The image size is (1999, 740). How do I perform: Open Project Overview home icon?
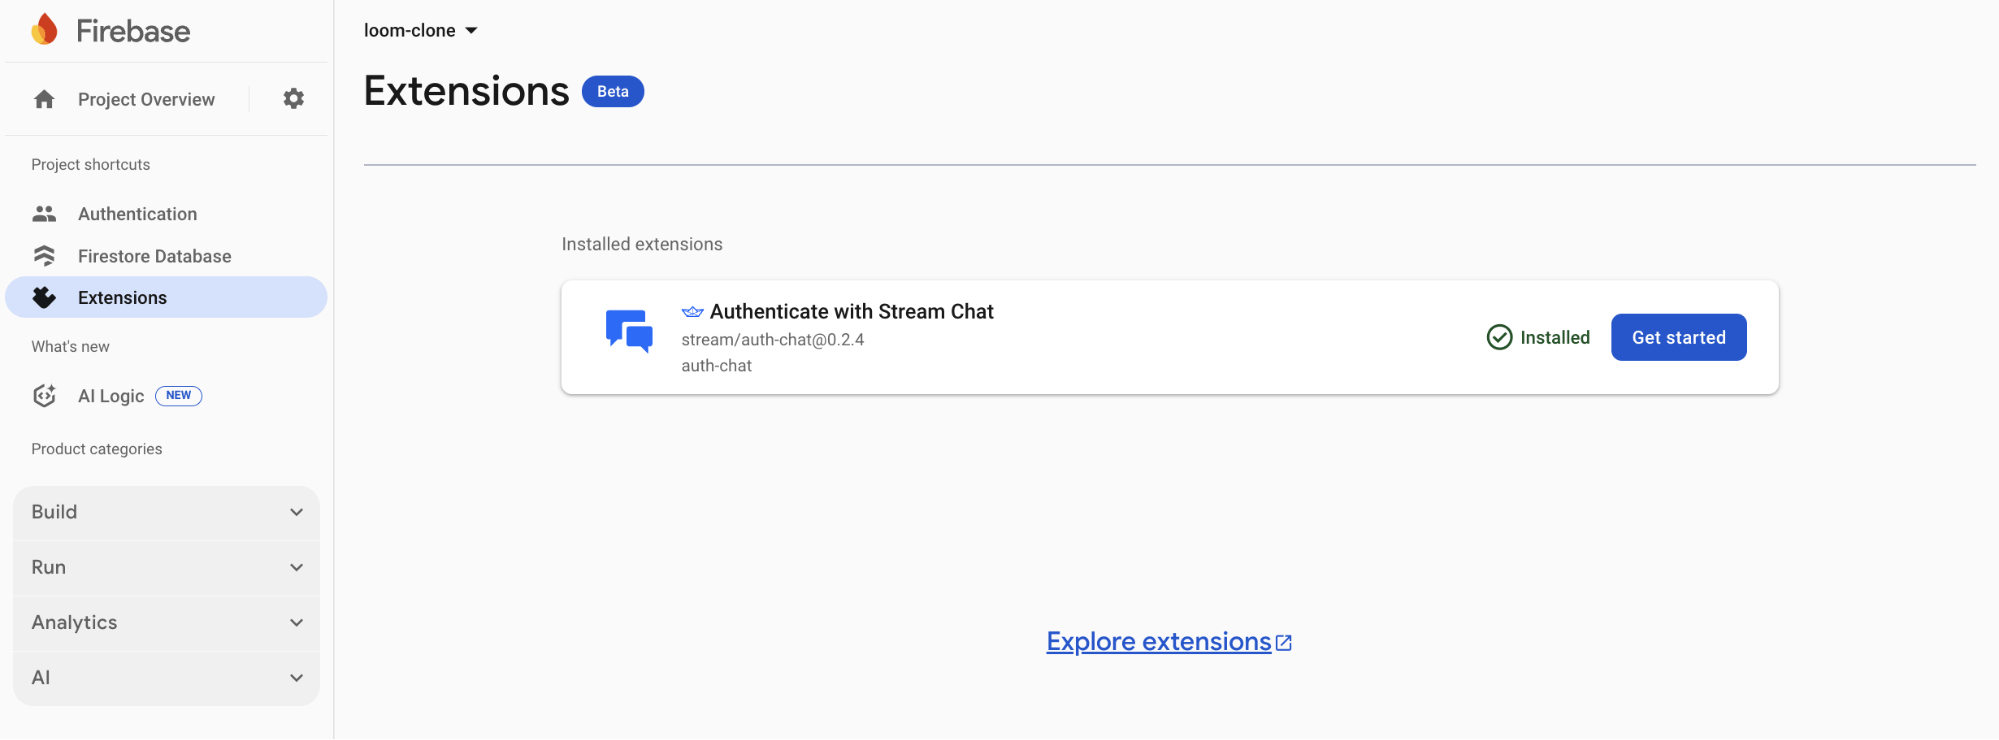pyautogui.click(x=44, y=99)
